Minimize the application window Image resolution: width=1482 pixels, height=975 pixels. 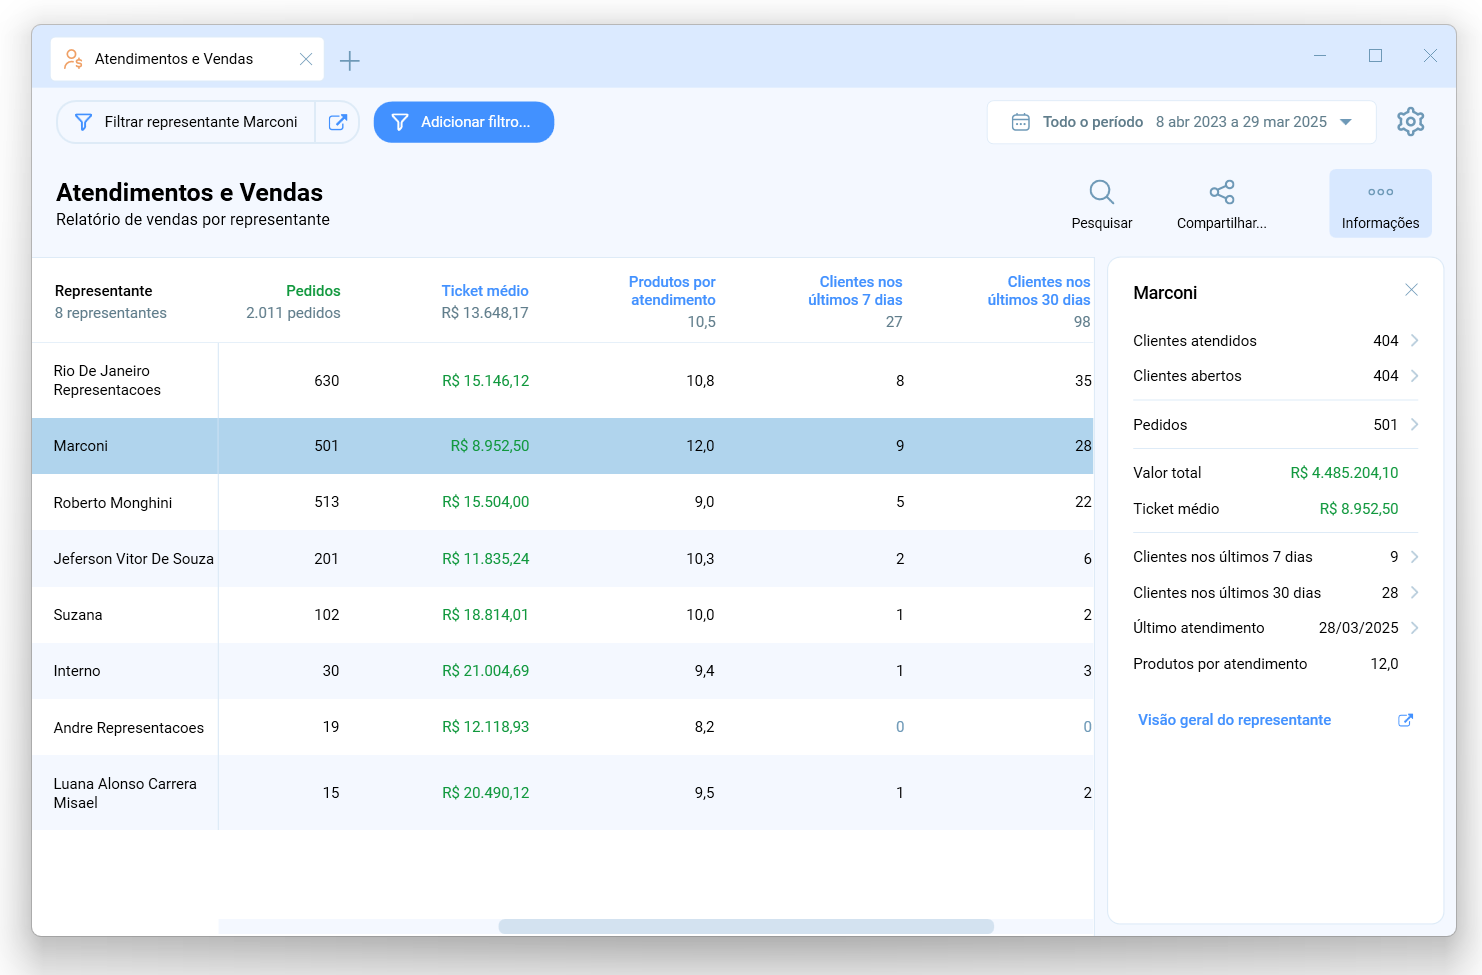click(x=1320, y=56)
